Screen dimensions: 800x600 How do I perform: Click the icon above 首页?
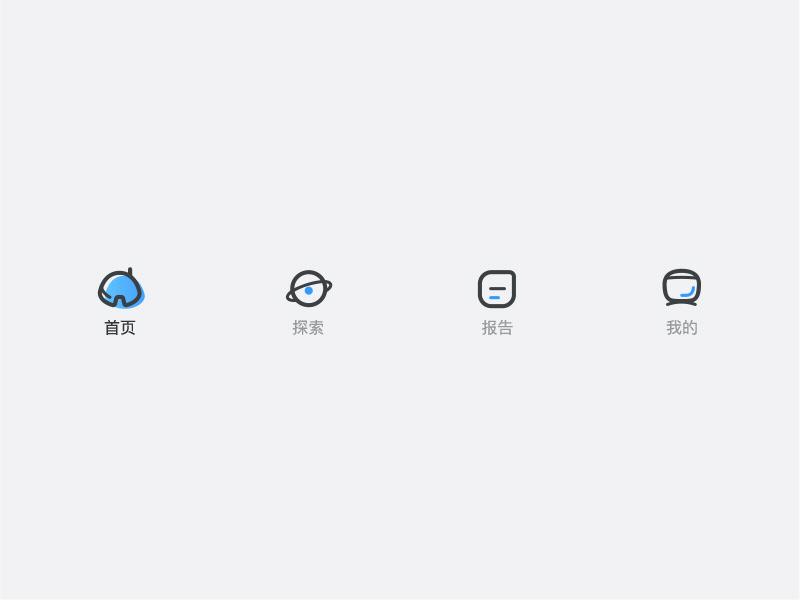pos(121,288)
